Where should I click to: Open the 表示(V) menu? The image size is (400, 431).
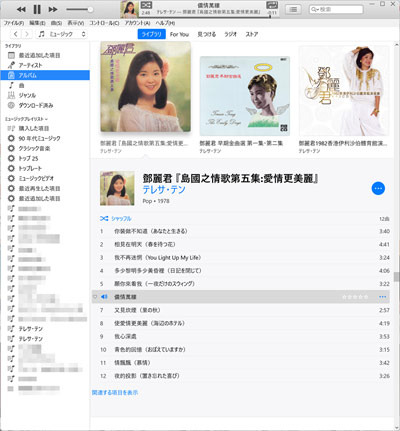[76, 23]
